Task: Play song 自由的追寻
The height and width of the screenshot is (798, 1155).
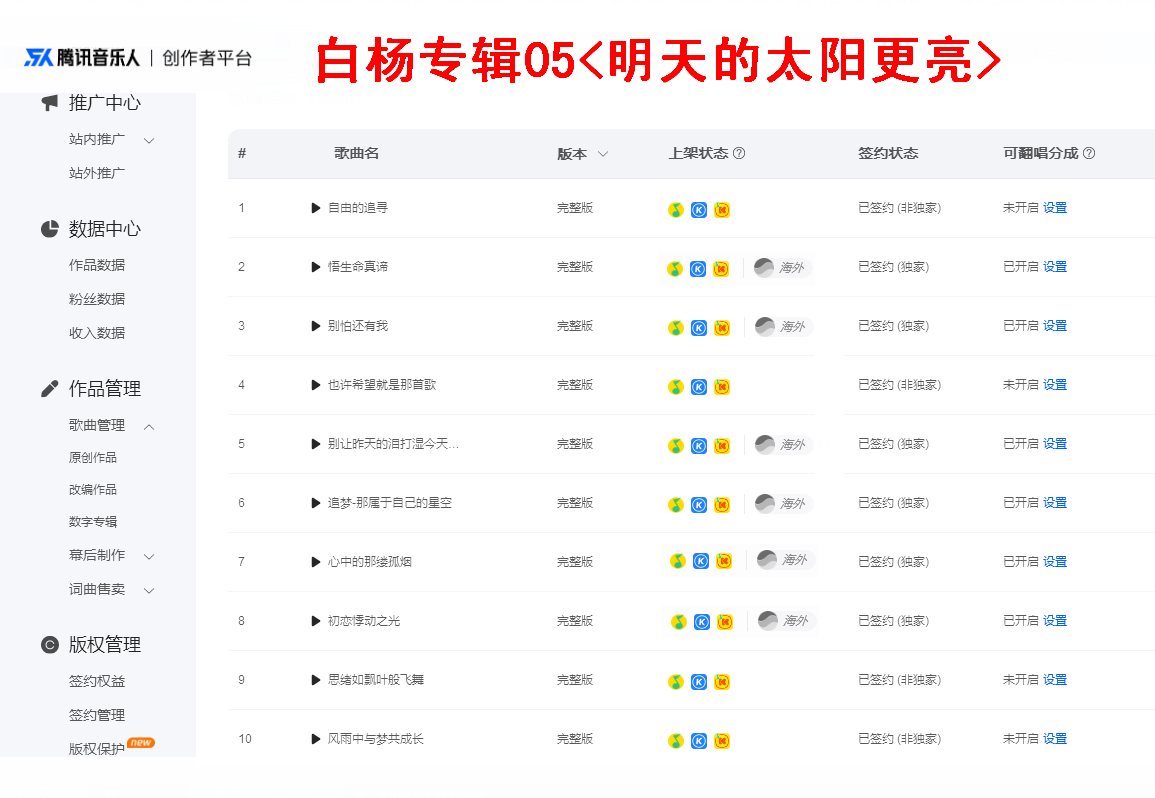Action: (x=315, y=209)
